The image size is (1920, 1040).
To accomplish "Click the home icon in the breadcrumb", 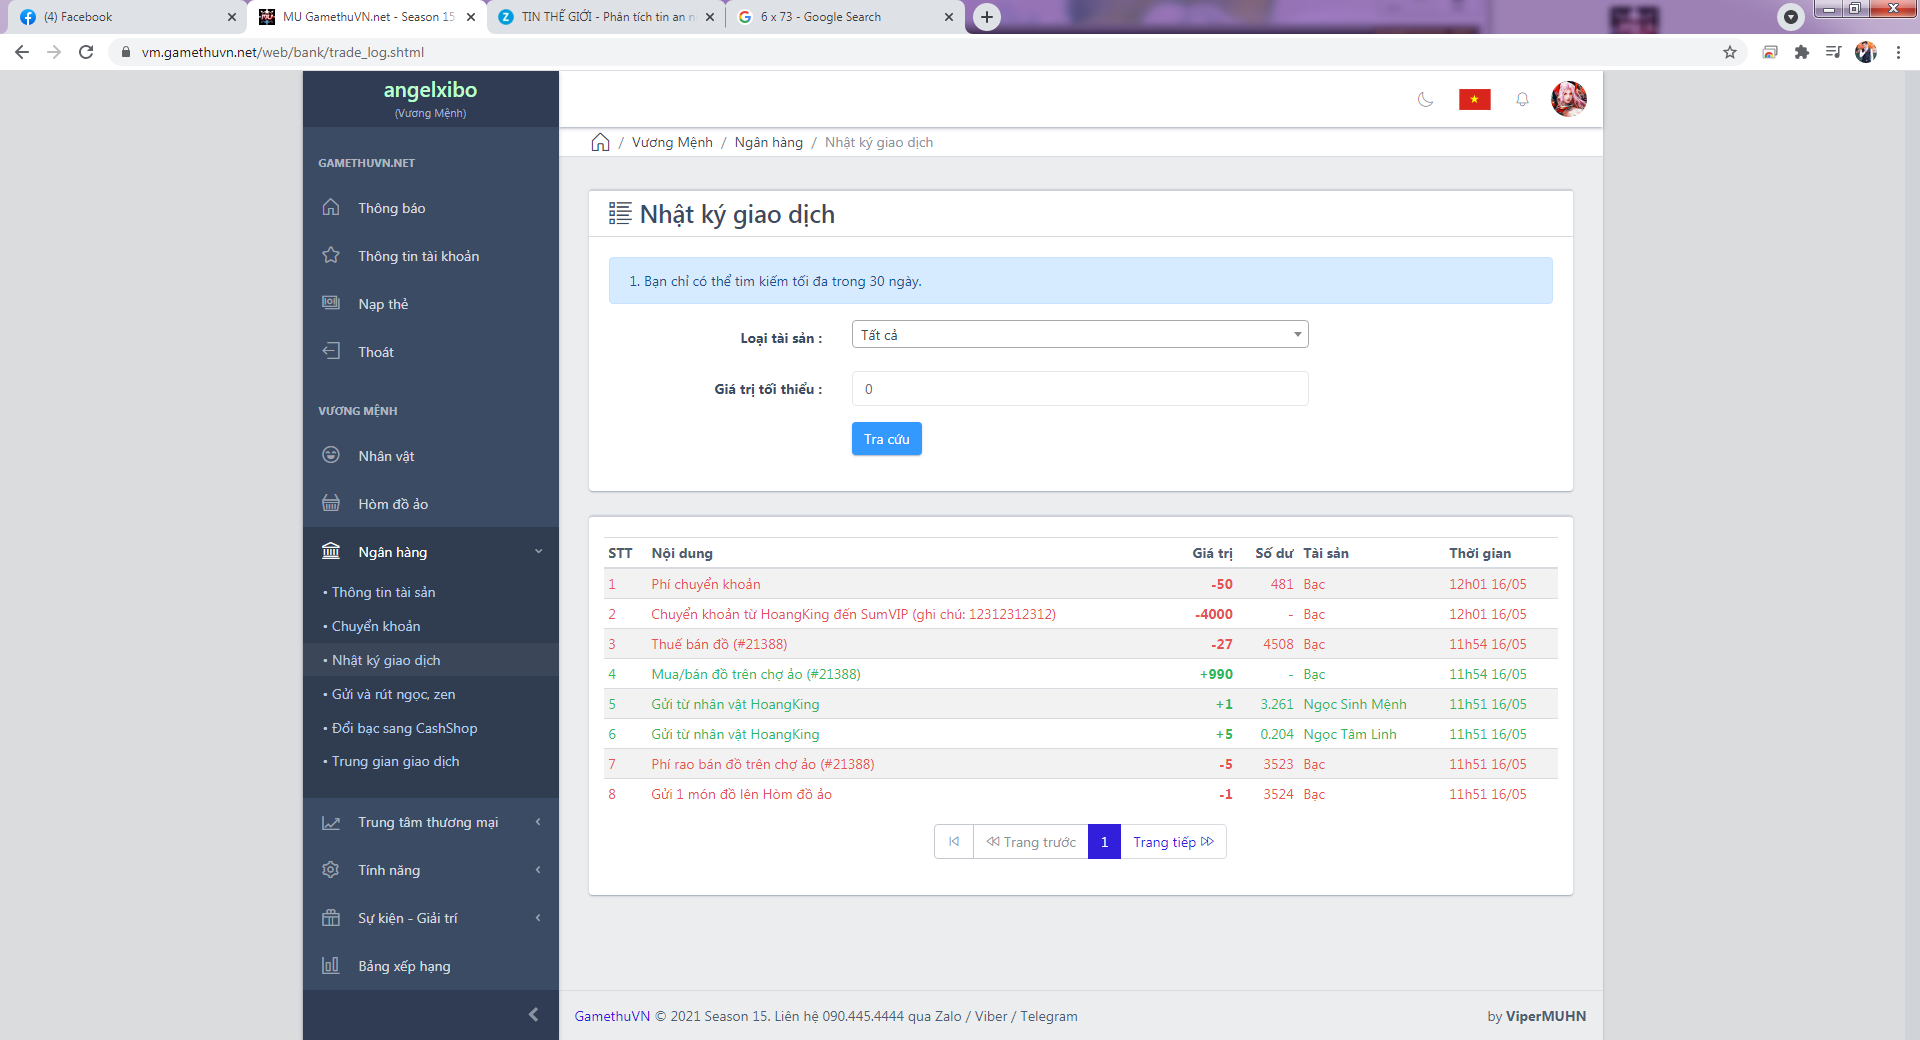I will pos(600,142).
